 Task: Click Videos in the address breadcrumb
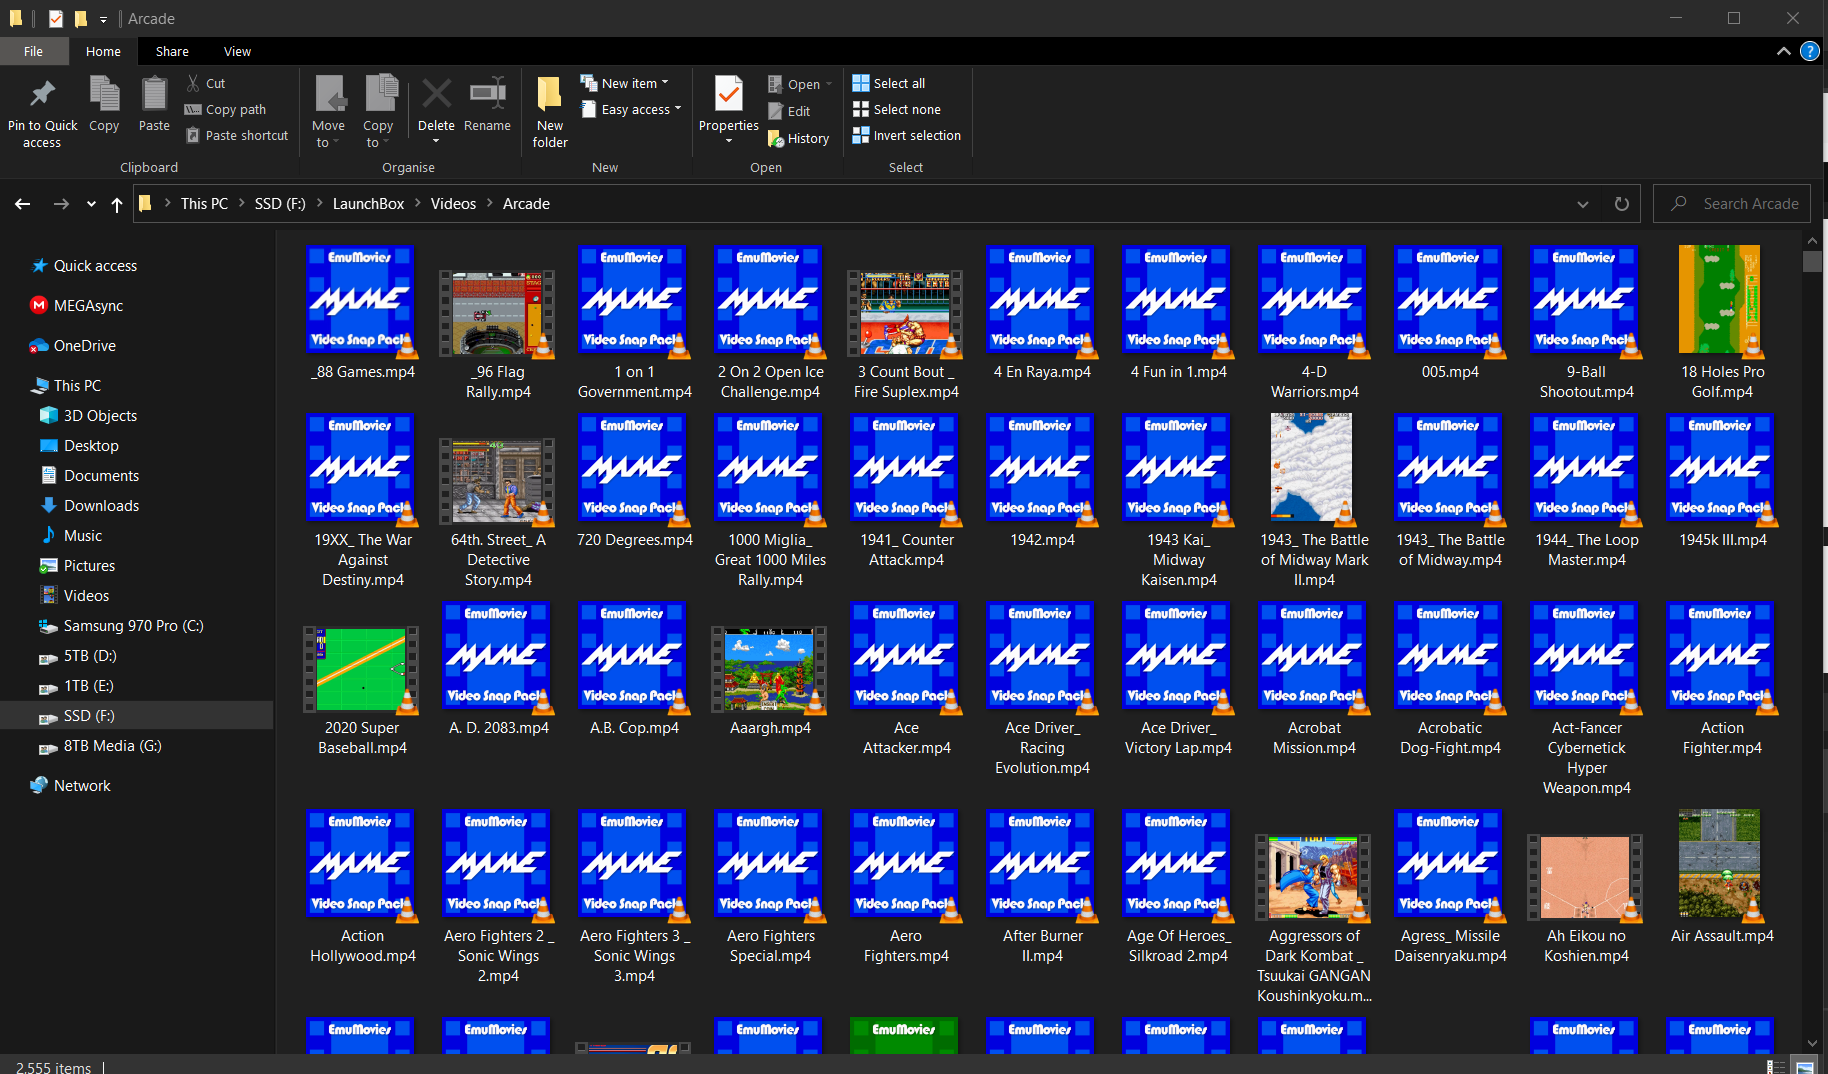click(x=453, y=204)
